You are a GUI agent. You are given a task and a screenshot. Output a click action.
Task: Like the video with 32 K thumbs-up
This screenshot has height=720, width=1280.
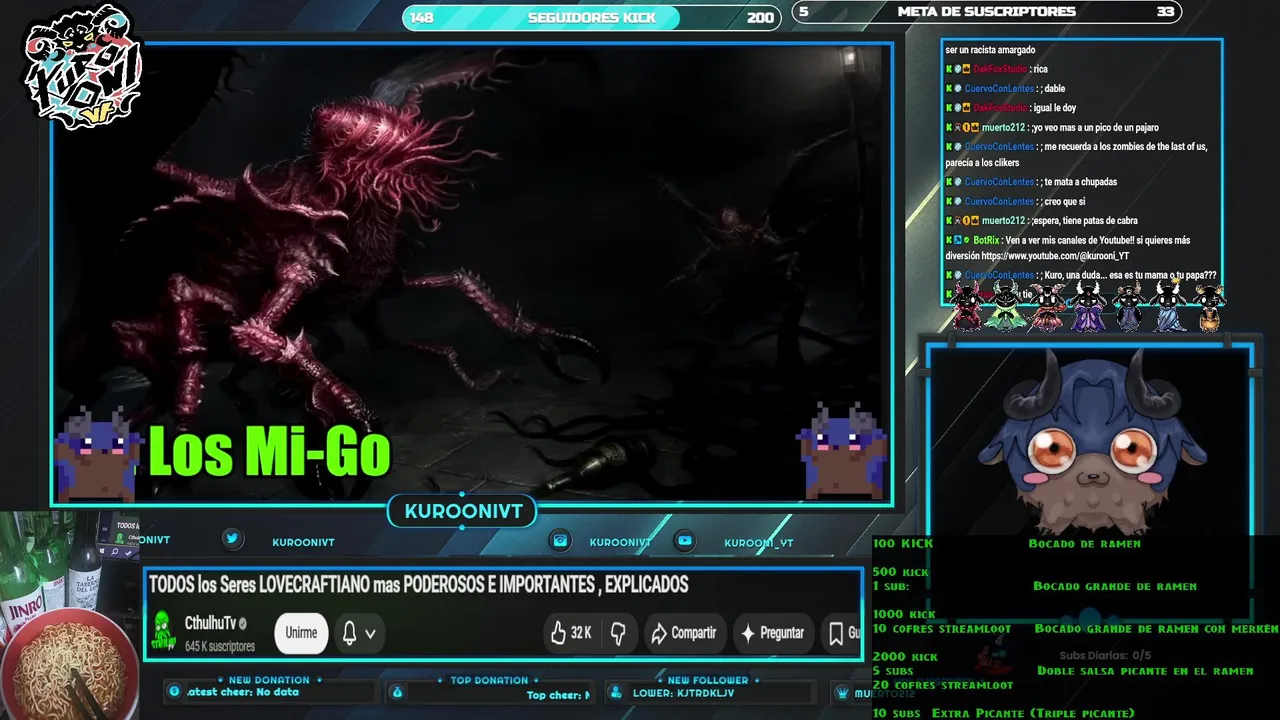[x=571, y=632]
